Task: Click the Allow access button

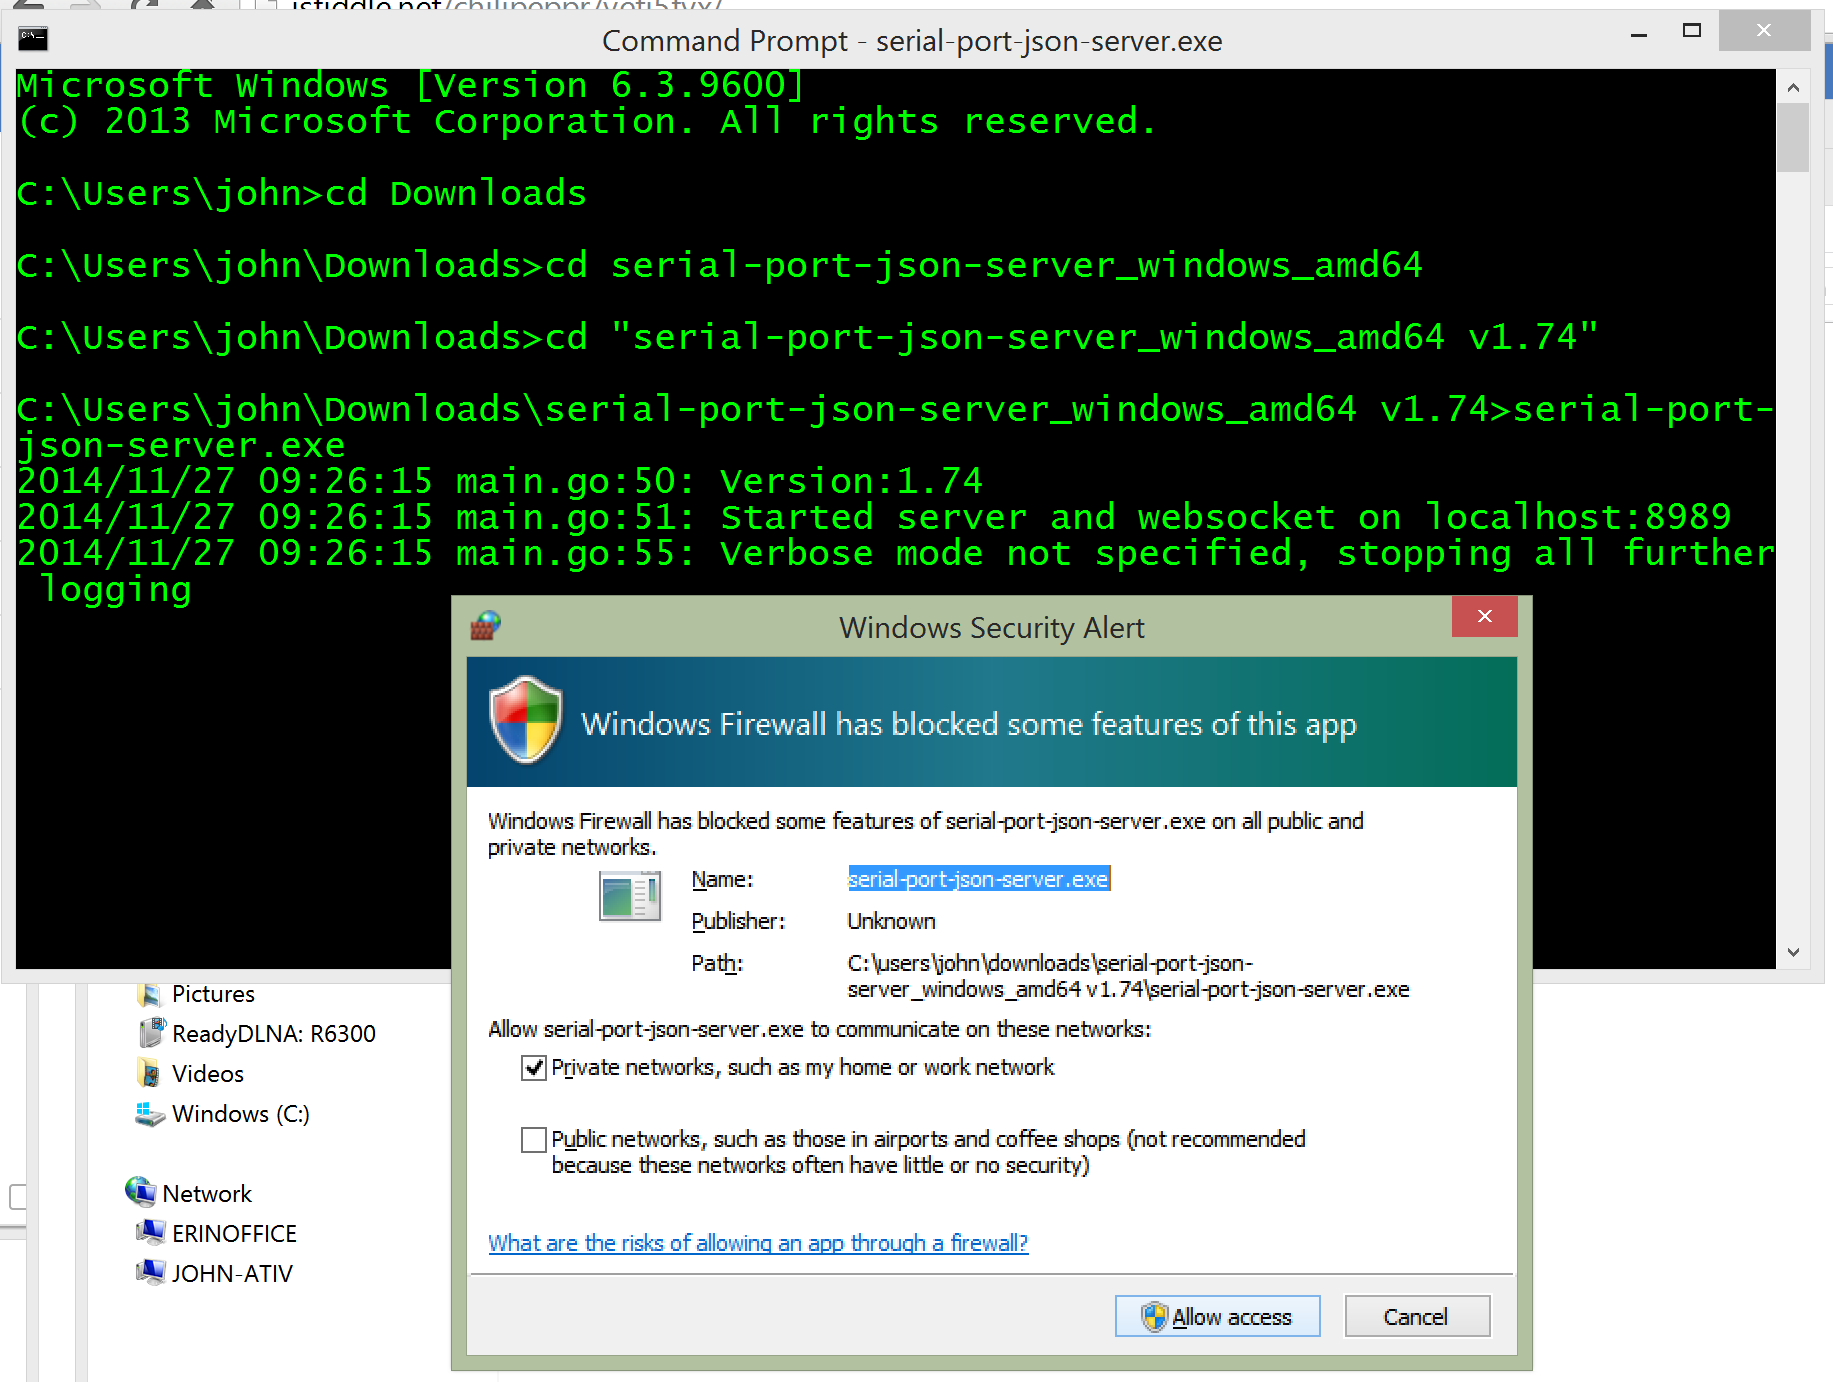Action: pyautogui.click(x=1217, y=1316)
